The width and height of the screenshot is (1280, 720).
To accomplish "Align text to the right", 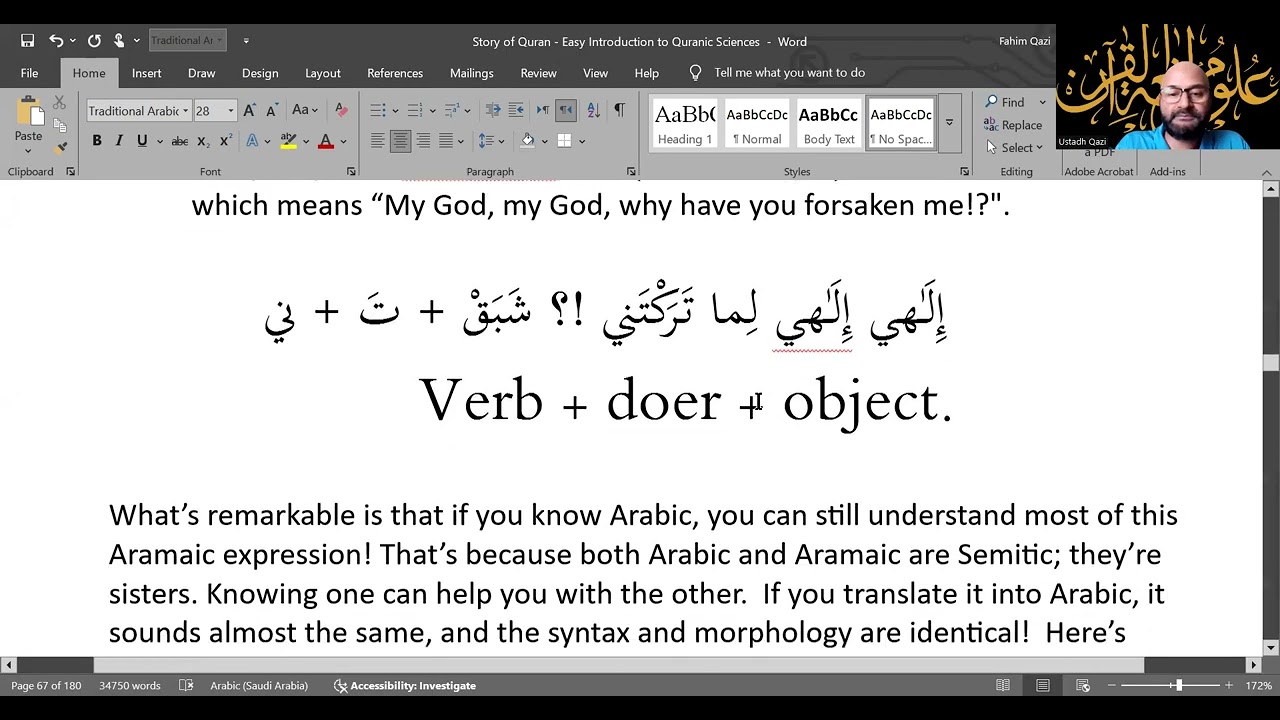I will (423, 141).
